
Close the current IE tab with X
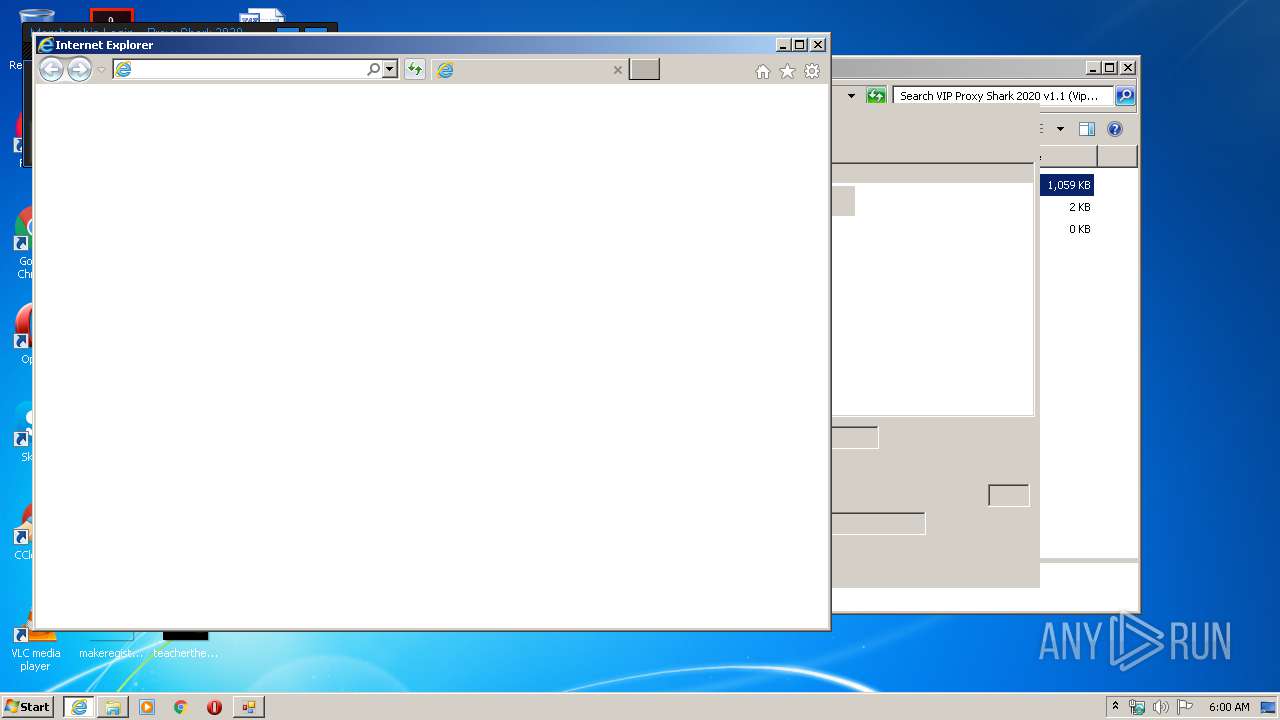click(x=617, y=70)
